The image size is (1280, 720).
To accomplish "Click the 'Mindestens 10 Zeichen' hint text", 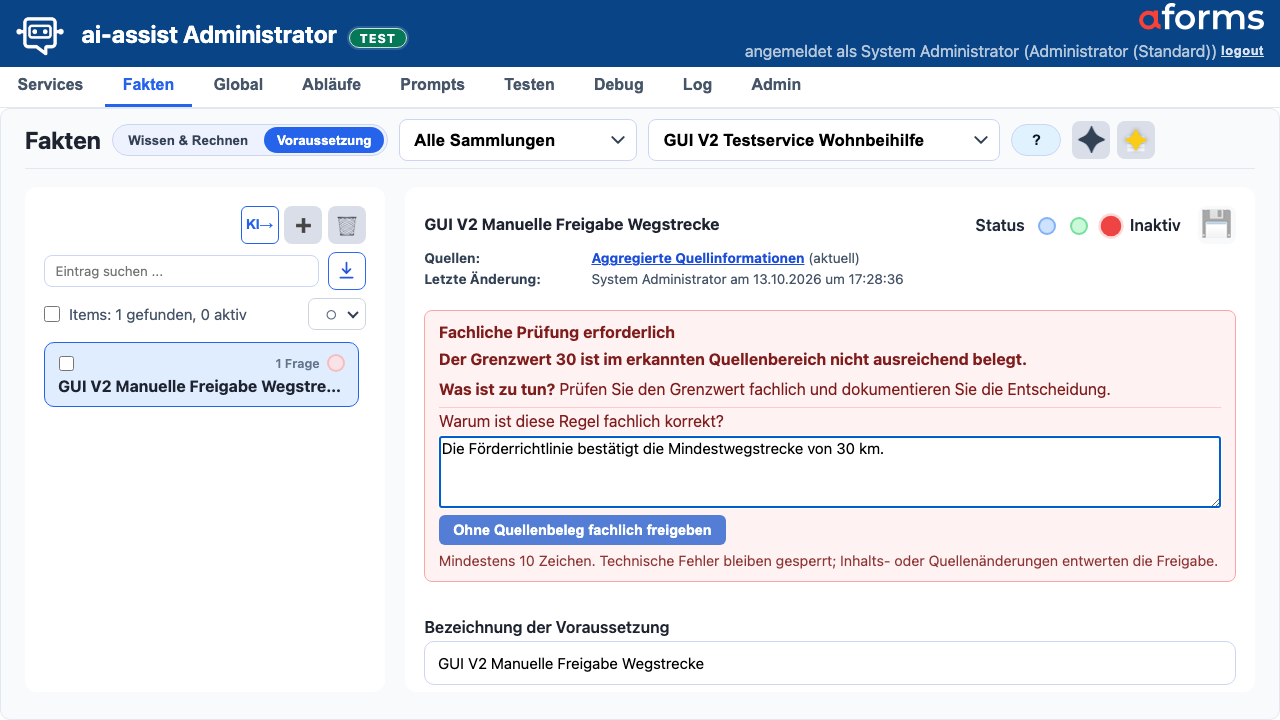I will coord(828,561).
